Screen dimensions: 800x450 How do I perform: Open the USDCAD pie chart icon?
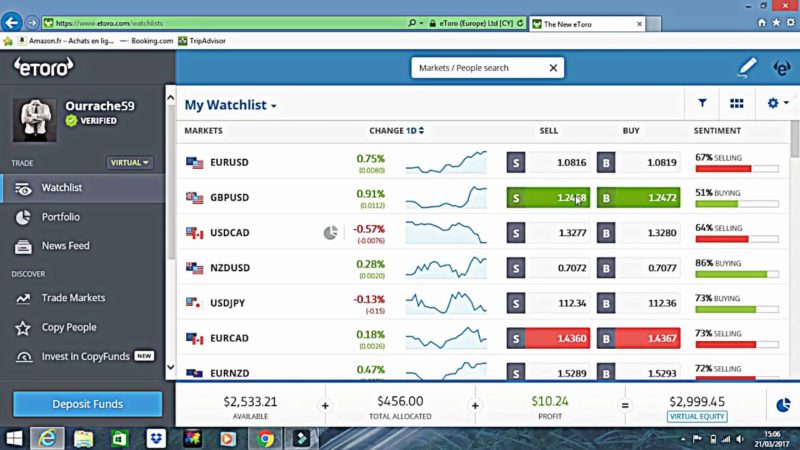click(x=331, y=233)
